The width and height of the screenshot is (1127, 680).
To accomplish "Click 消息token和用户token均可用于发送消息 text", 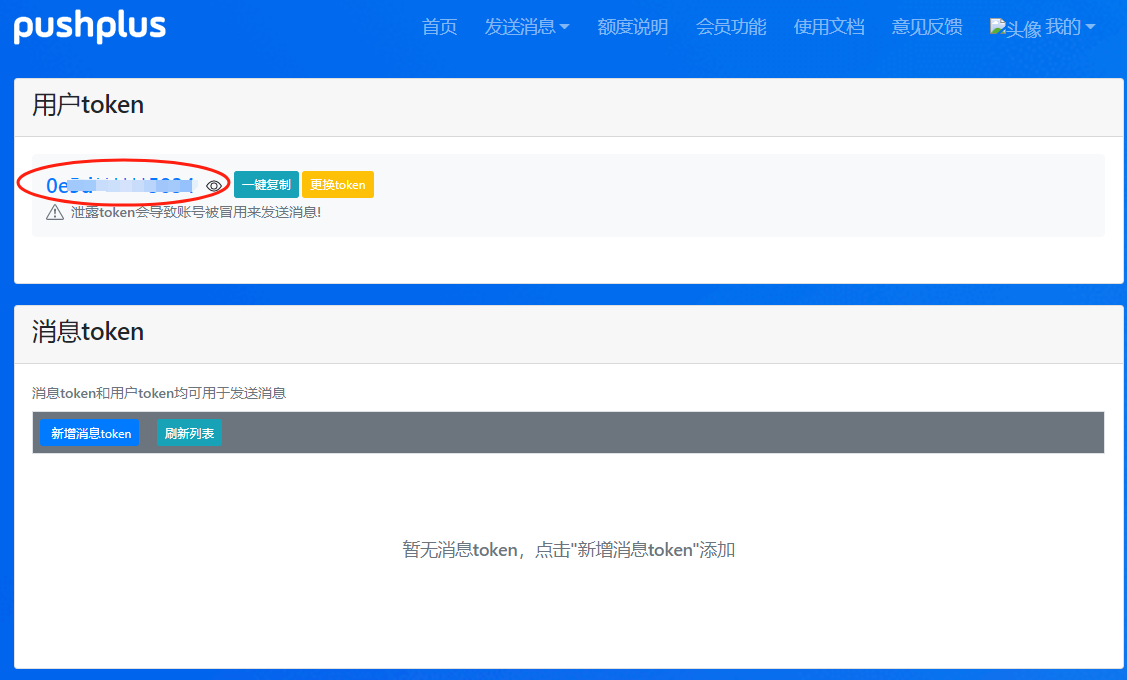I will (159, 393).
